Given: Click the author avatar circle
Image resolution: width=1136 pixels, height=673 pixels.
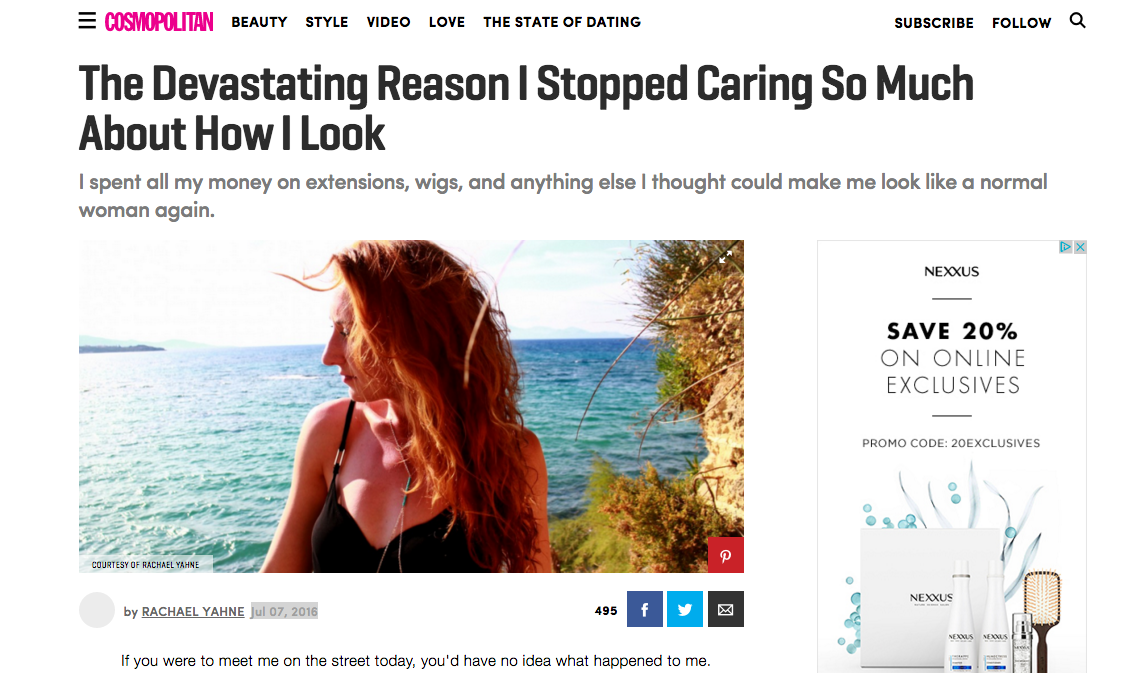Looking at the screenshot, I should point(97,610).
